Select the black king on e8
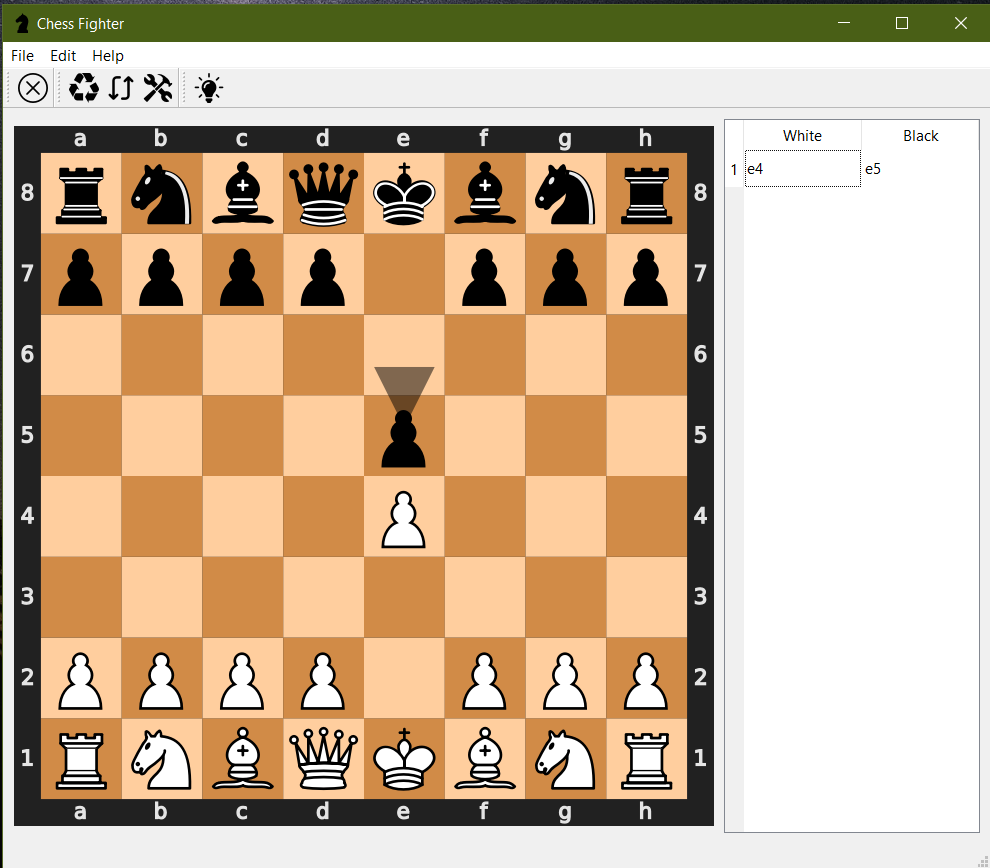Screen dimensions: 990x868 pos(404,194)
